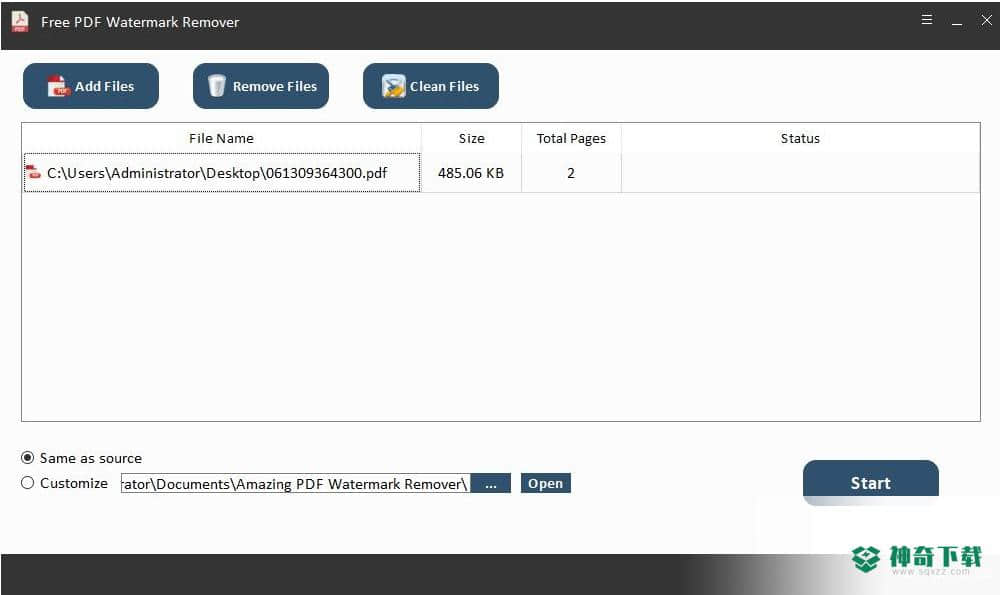Open the hamburger menu in title bar
The width and height of the screenshot is (1000, 595).
tap(927, 20)
